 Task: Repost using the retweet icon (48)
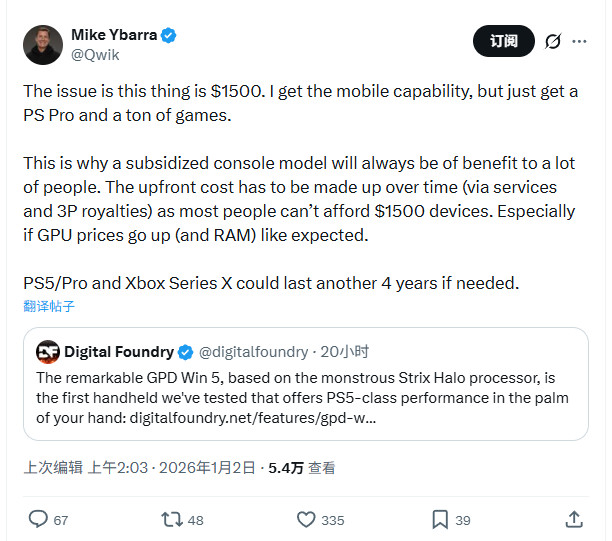pos(172,519)
